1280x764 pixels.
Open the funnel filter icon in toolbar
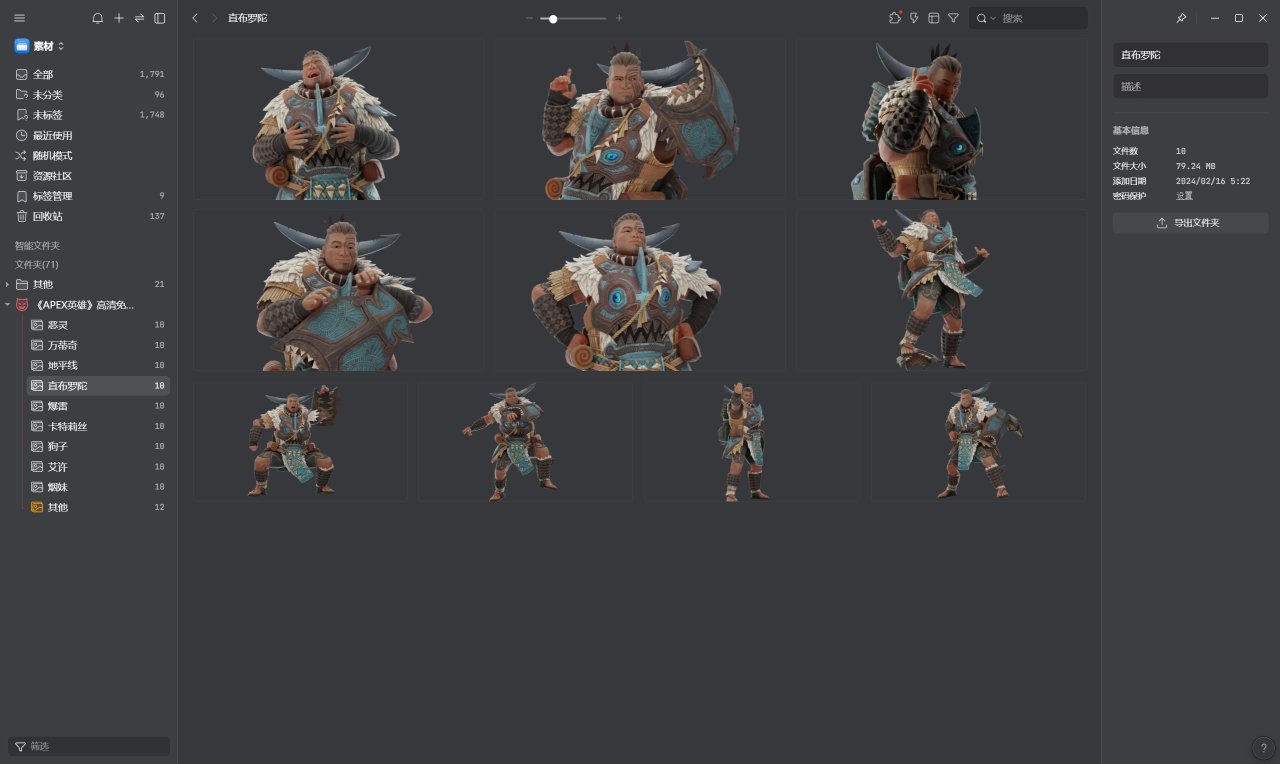[x=953, y=18]
